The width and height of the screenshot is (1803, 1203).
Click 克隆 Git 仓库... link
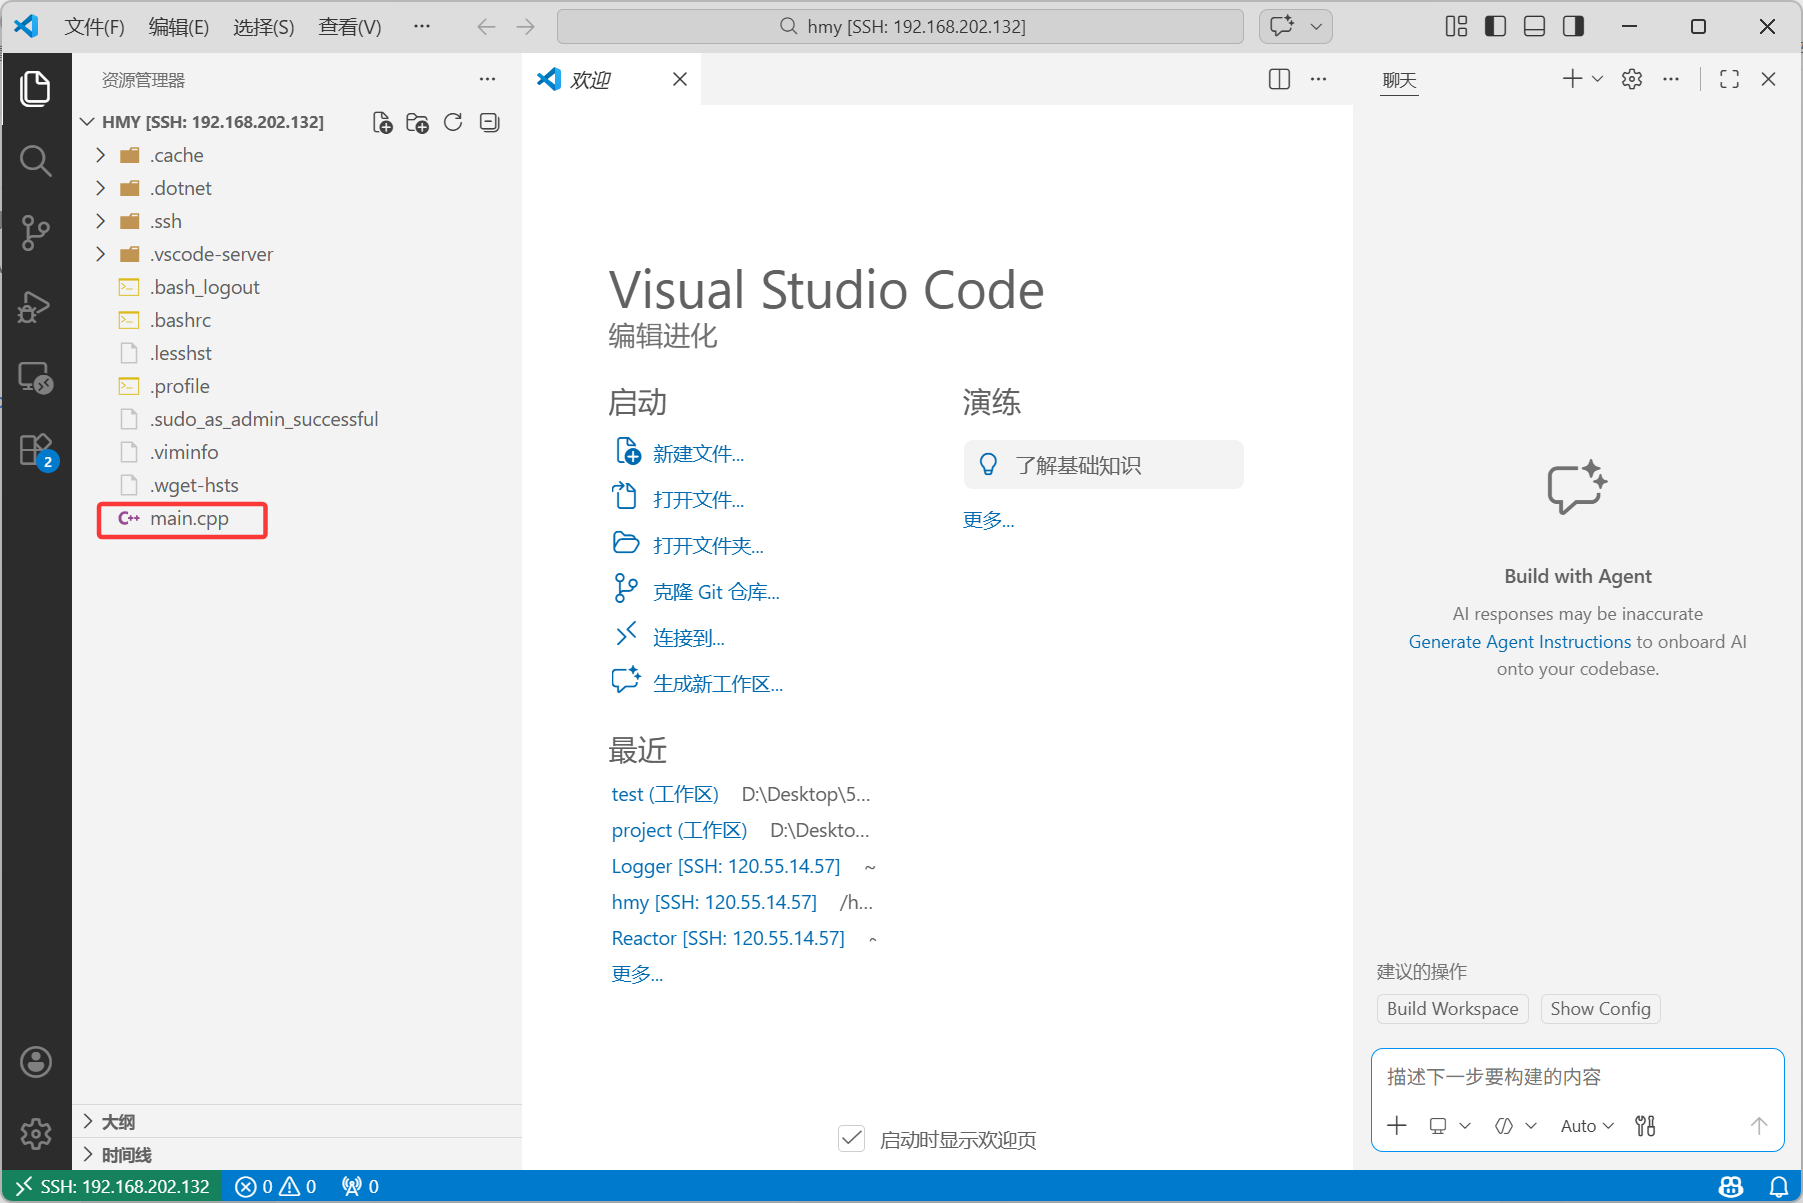(x=716, y=592)
